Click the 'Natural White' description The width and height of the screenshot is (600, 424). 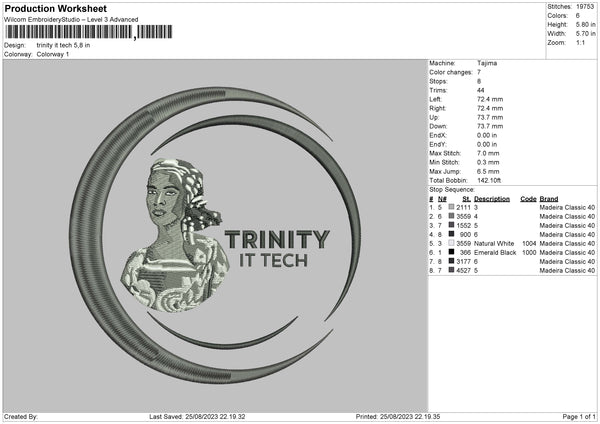coord(494,243)
